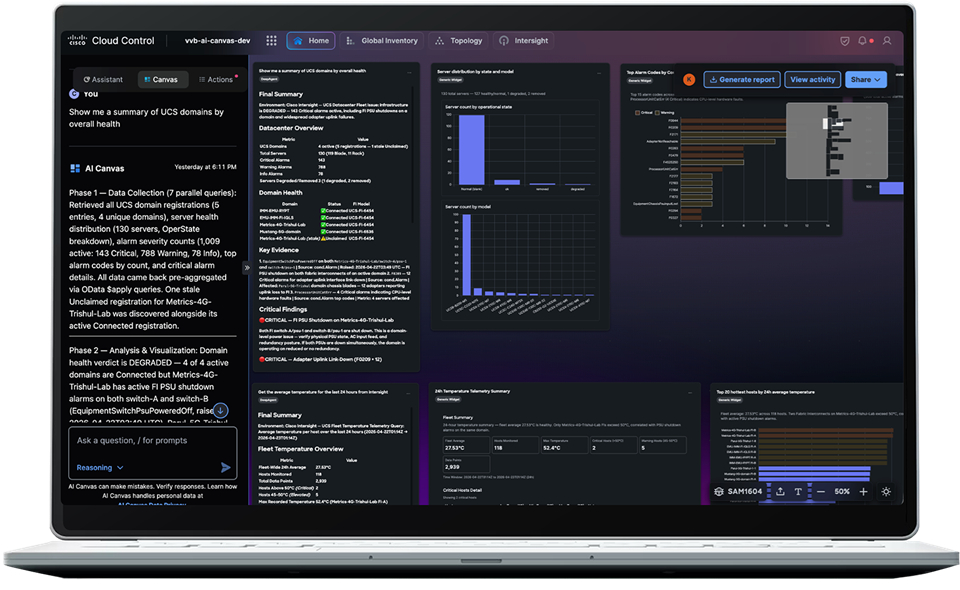Click the 'Key Evidence' heading
The image size is (960, 590).
click(279, 250)
